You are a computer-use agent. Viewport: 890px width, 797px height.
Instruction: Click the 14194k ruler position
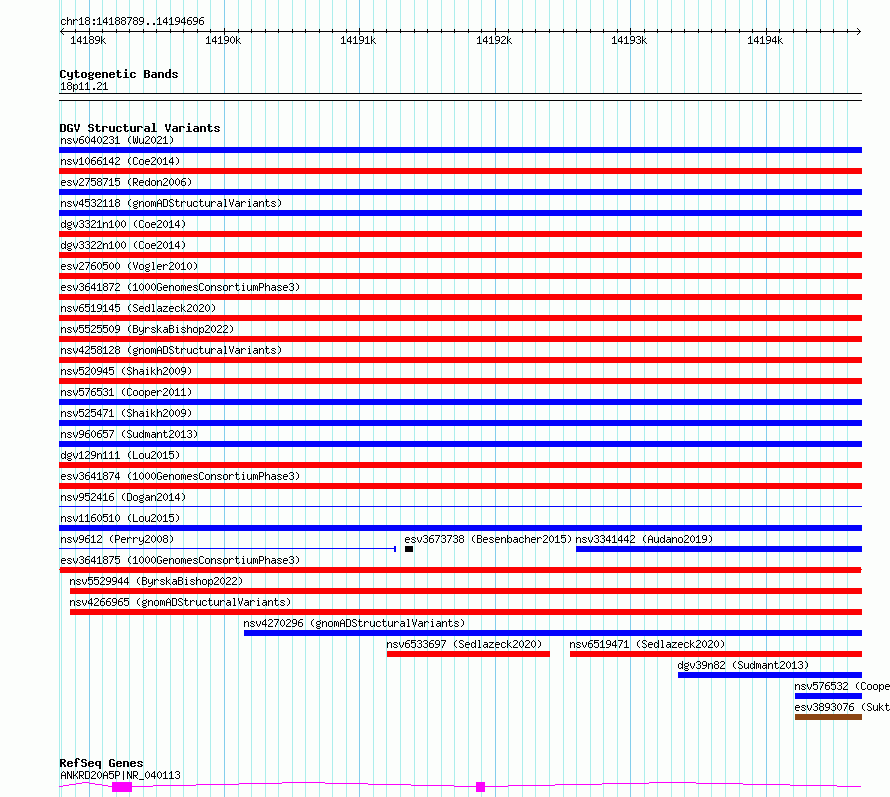point(765,40)
